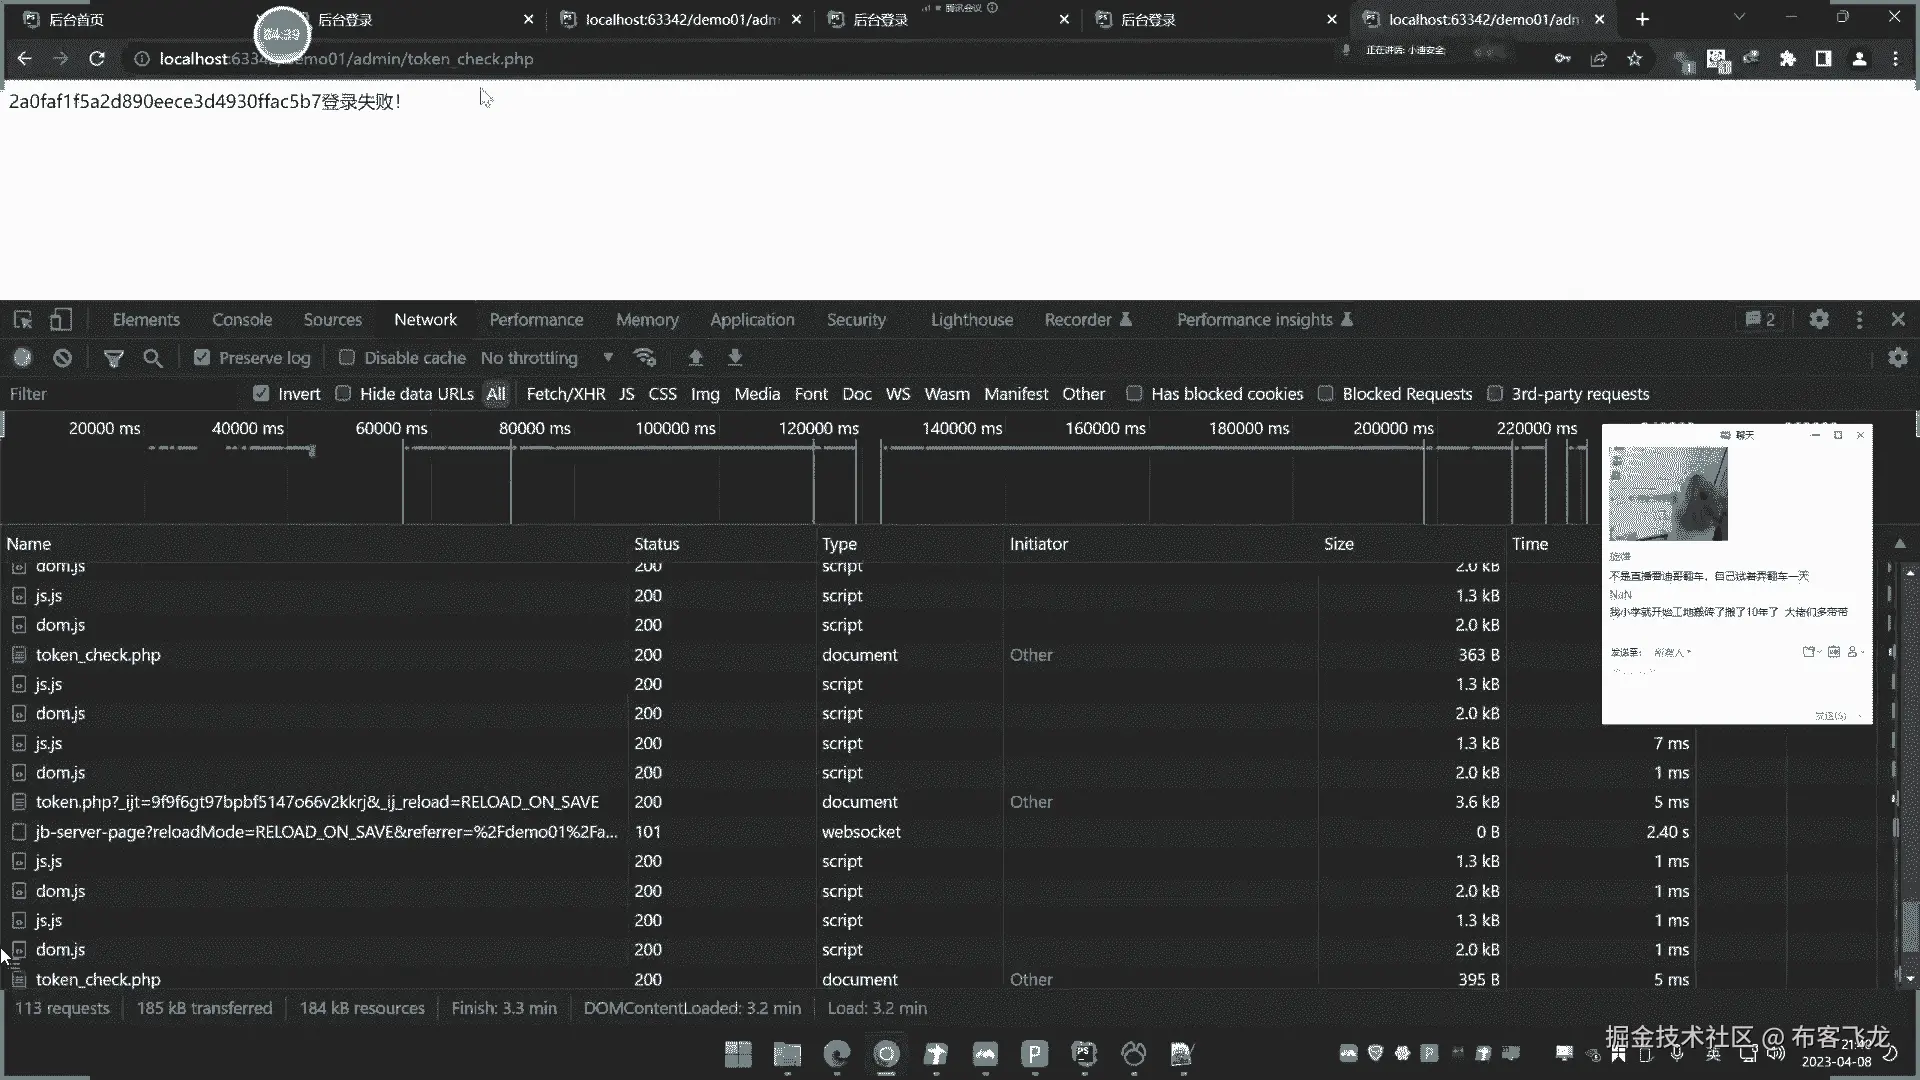
Task: Check Hide data URLs option
Action: click(x=343, y=394)
